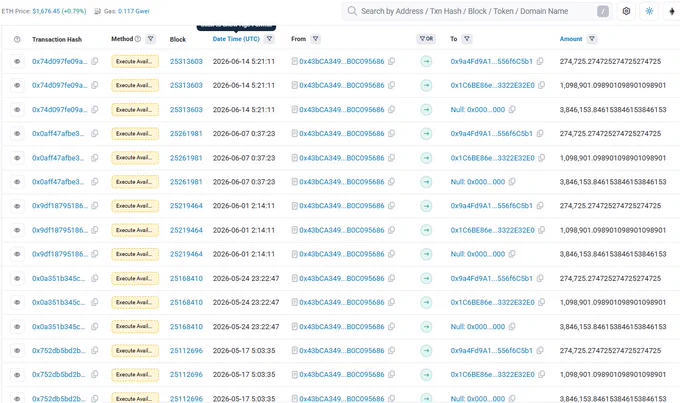Open the Gas 0.117 Gwei tracker link

point(133,11)
